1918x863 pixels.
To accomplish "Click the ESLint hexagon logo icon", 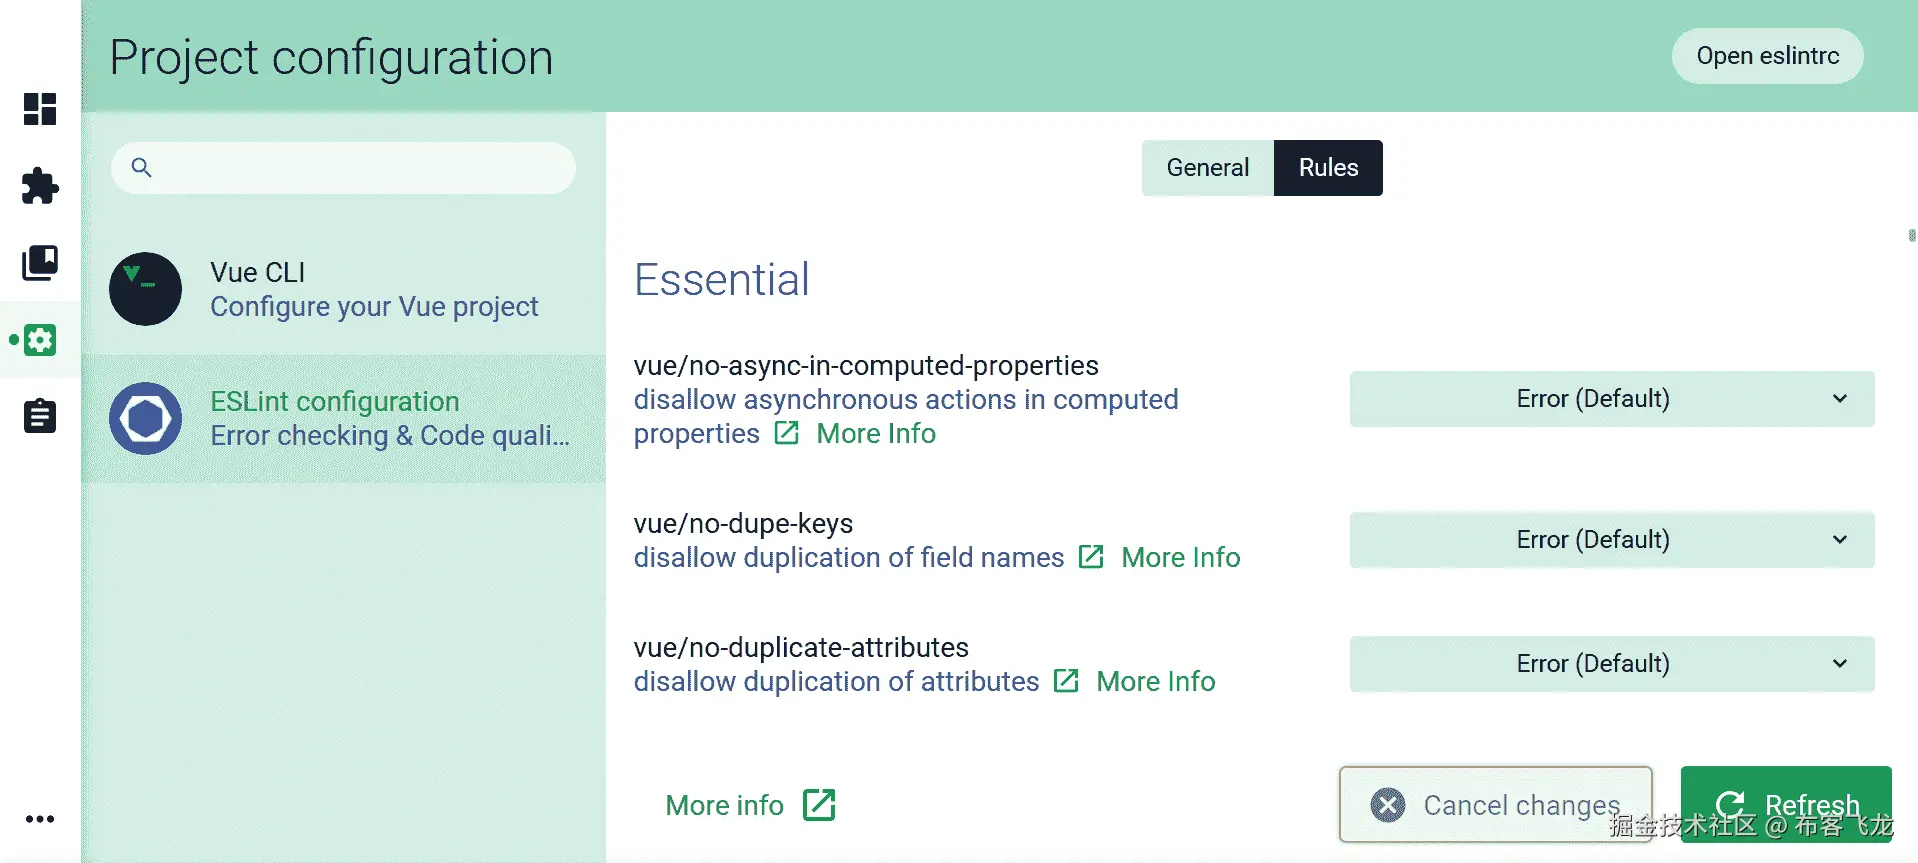I will [x=146, y=419].
